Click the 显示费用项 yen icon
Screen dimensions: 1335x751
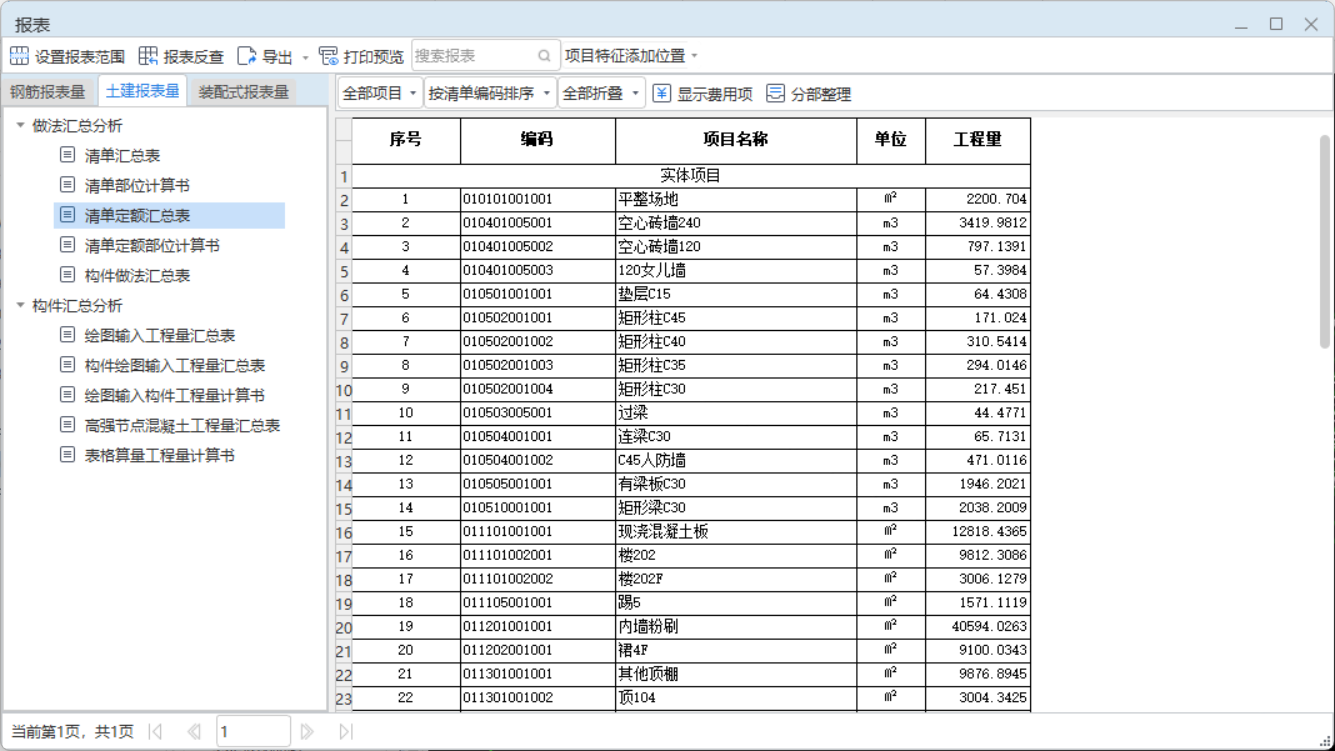coord(662,93)
